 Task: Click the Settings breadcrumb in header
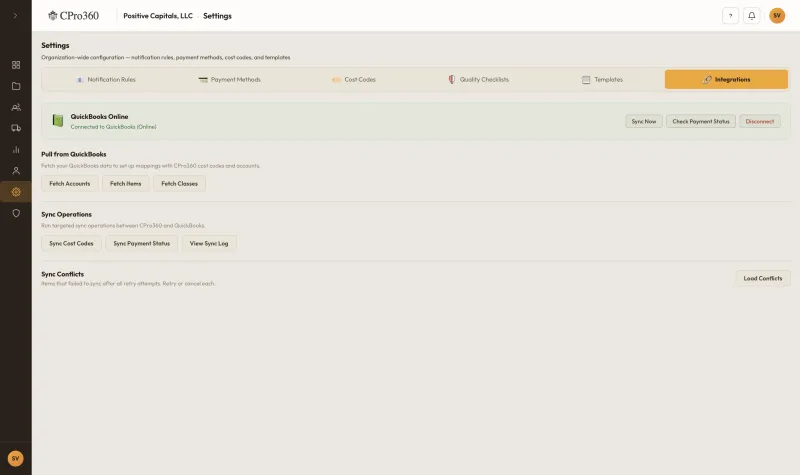[x=217, y=16]
